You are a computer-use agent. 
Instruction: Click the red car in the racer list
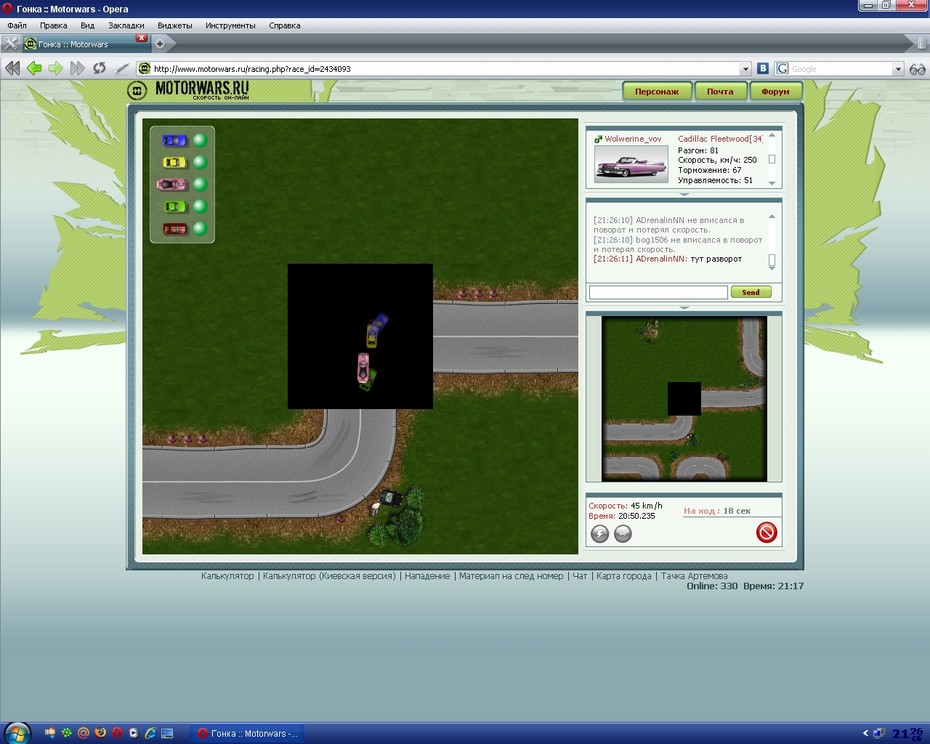tap(174, 228)
